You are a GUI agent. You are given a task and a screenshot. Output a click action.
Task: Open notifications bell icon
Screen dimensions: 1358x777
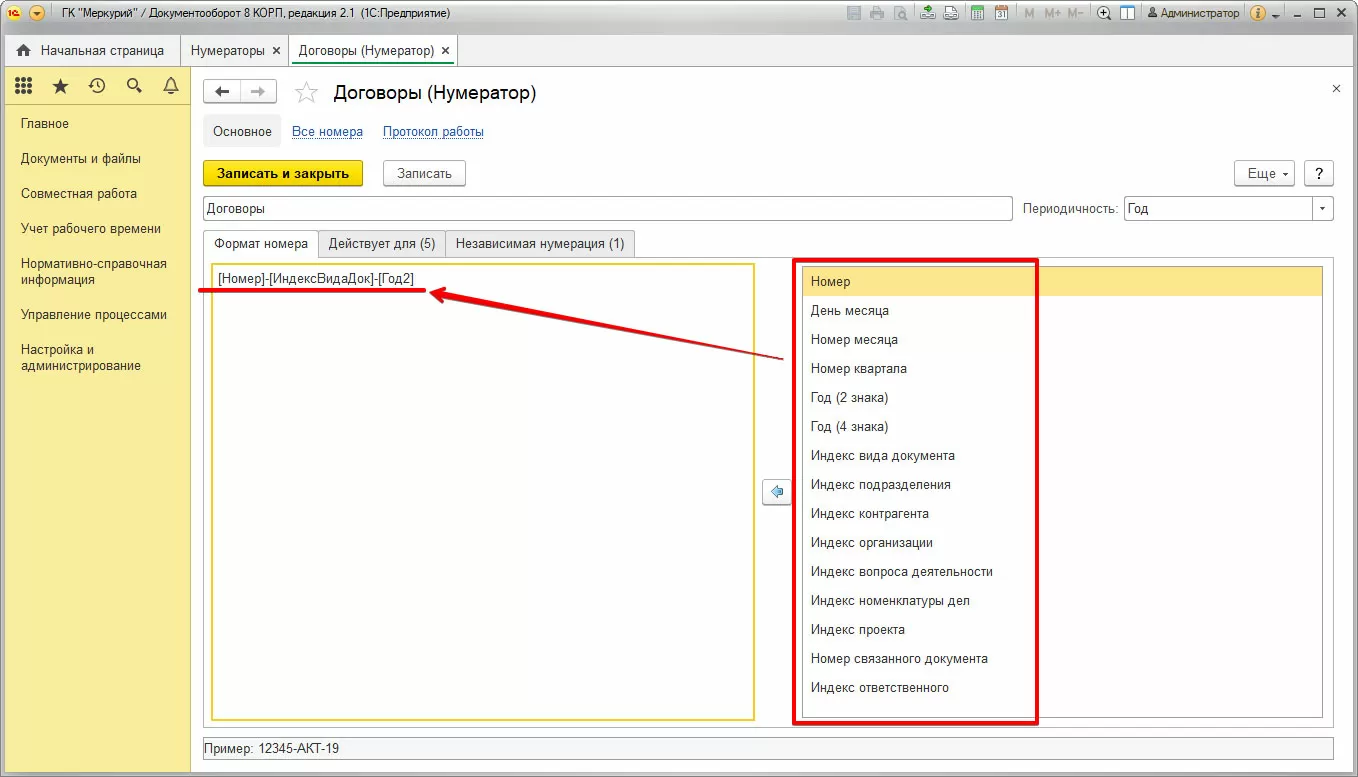tap(171, 86)
